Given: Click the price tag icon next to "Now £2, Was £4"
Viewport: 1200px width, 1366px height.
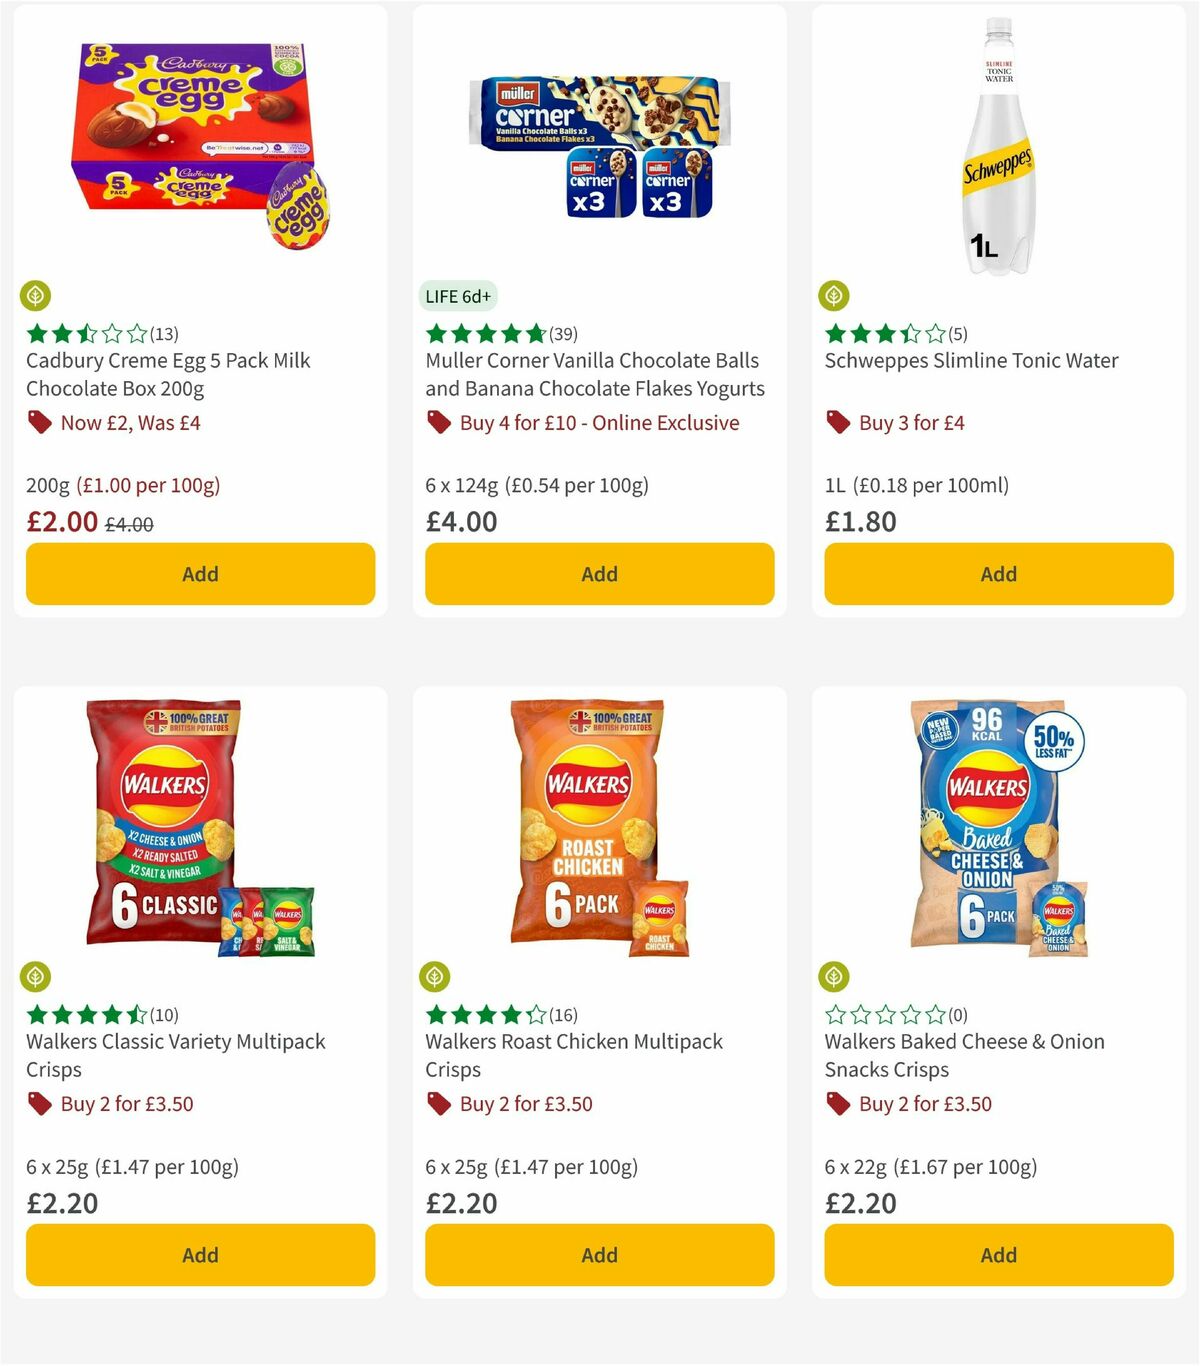Looking at the screenshot, I should (40, 422).
